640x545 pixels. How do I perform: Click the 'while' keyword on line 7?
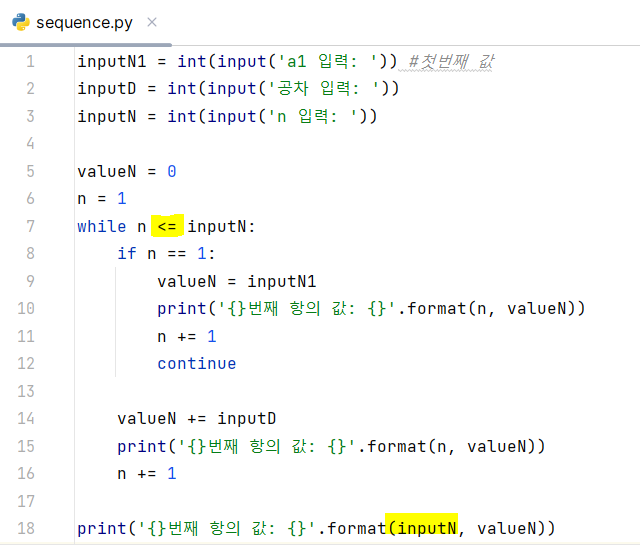(x=102, y=226)
